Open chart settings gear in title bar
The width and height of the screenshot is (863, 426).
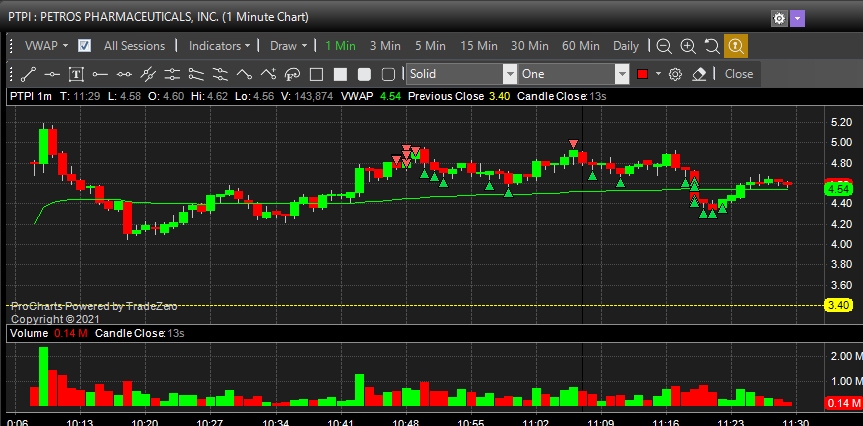(779, 18)
